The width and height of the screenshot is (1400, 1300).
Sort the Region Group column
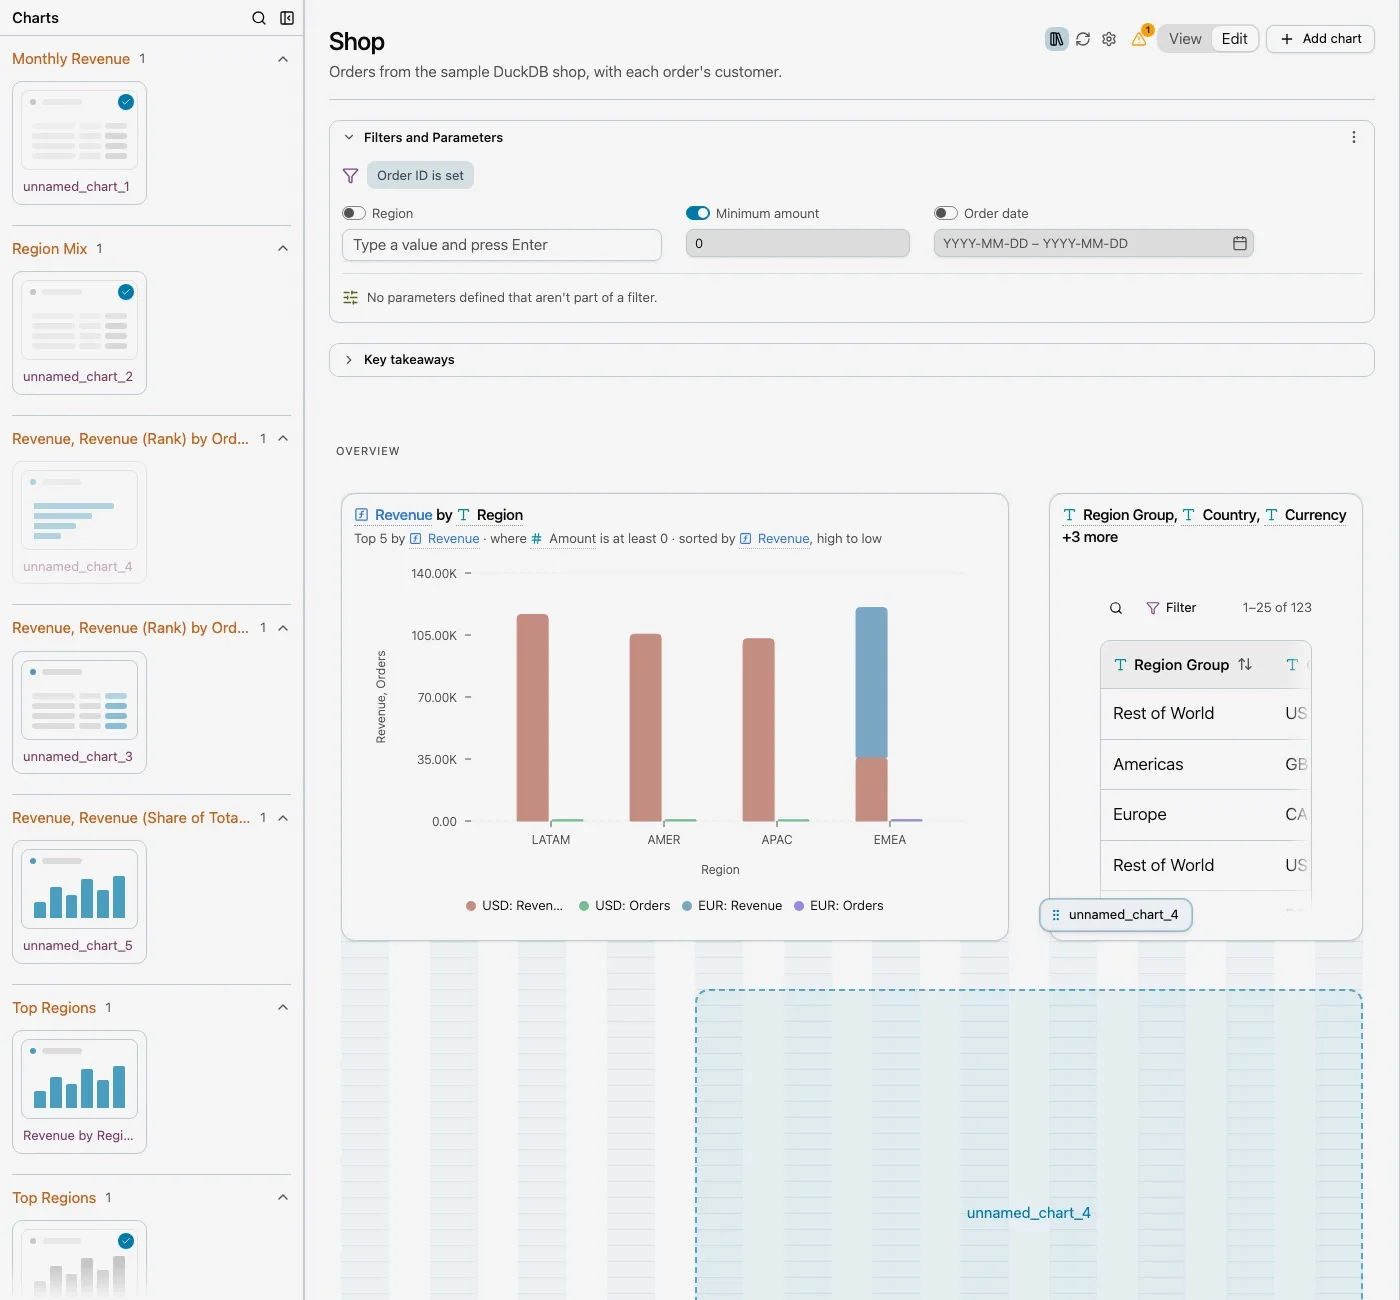click(1245, 664)
